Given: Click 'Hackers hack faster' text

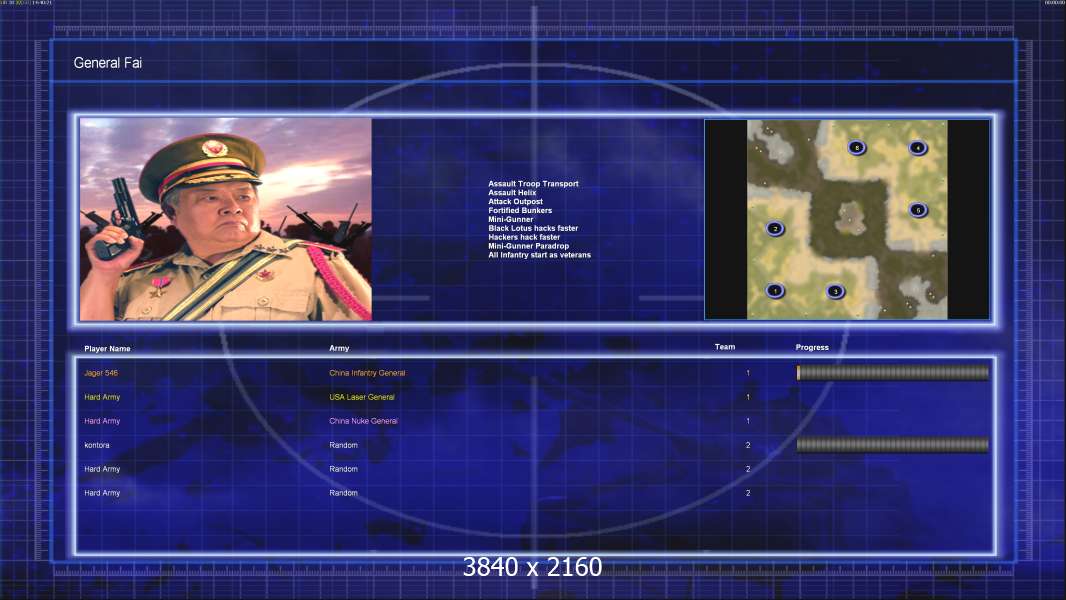Looking at the screenshot, I should point(524,236).
